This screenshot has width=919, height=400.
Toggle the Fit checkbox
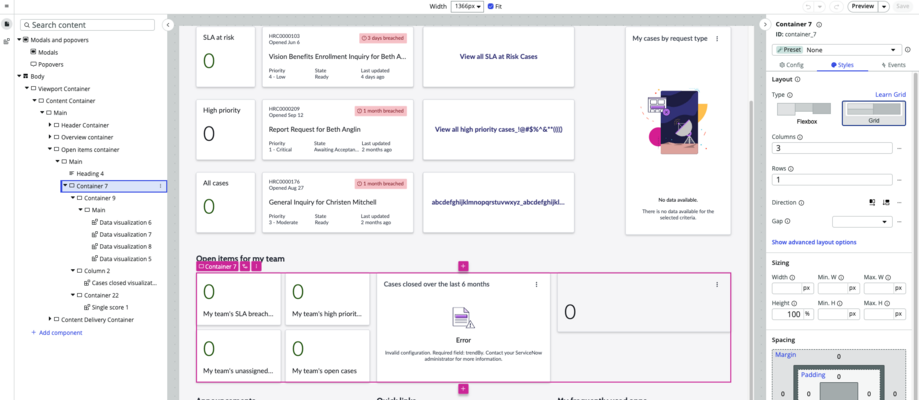pos(491,6)
